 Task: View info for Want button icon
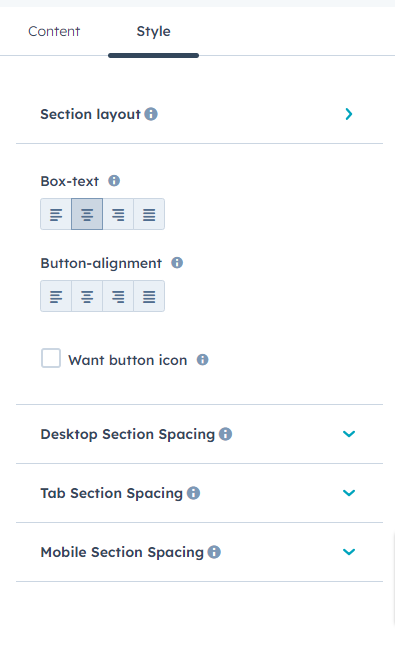click(202, 360)
